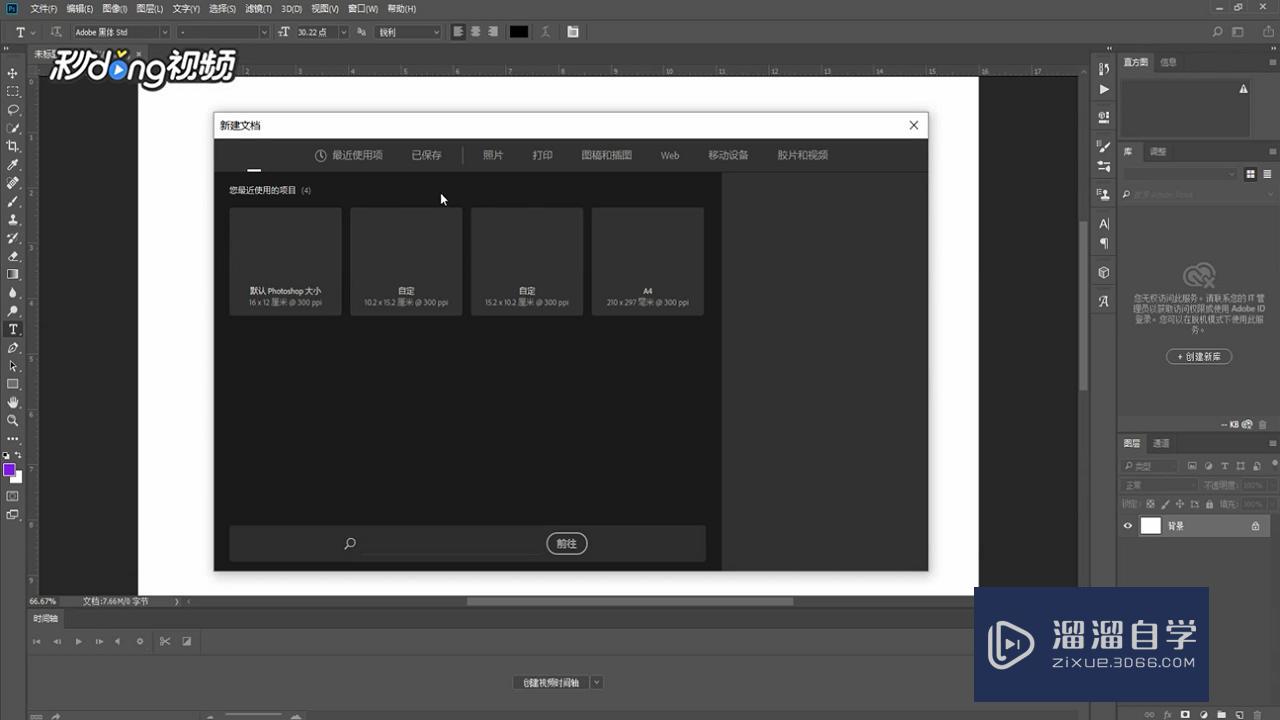The image size is (1280, 720).
Task: Open the Paragraph panel icon
Action: point(1104,243)
